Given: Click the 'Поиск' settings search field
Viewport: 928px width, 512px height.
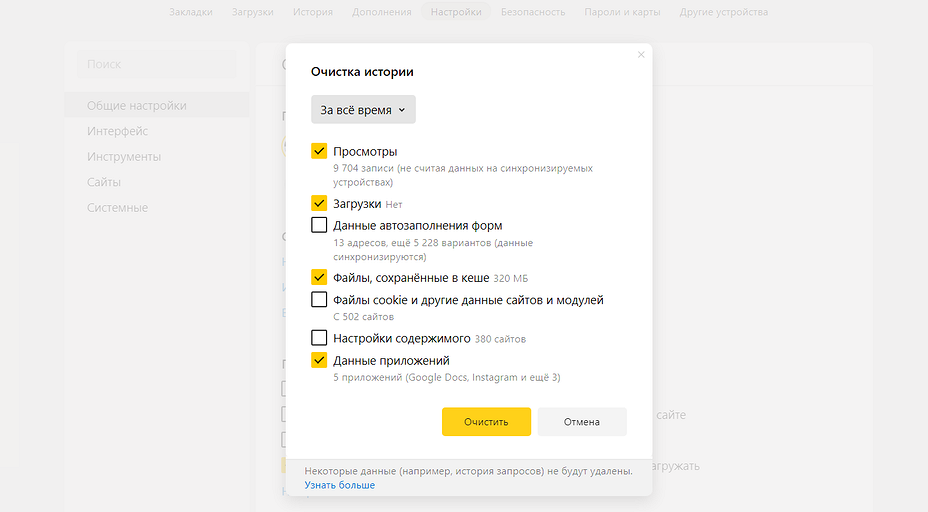Looking at the screenshot, I should [x=157, y=64].
